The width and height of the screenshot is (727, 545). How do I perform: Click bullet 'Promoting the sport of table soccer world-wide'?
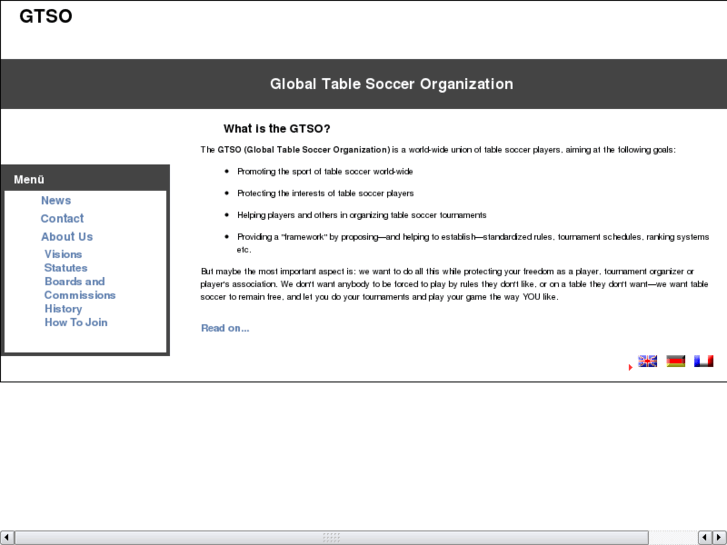(325, 172)
